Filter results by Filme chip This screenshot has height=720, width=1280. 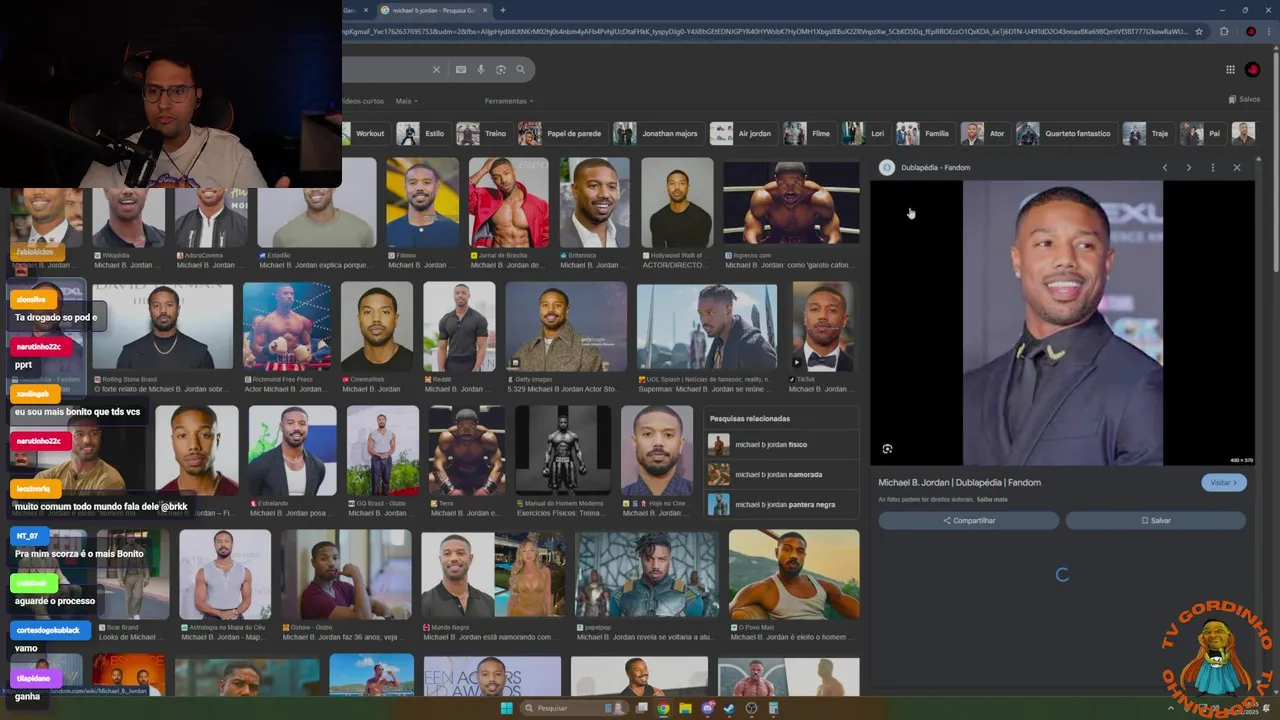[x=809, y=133]
